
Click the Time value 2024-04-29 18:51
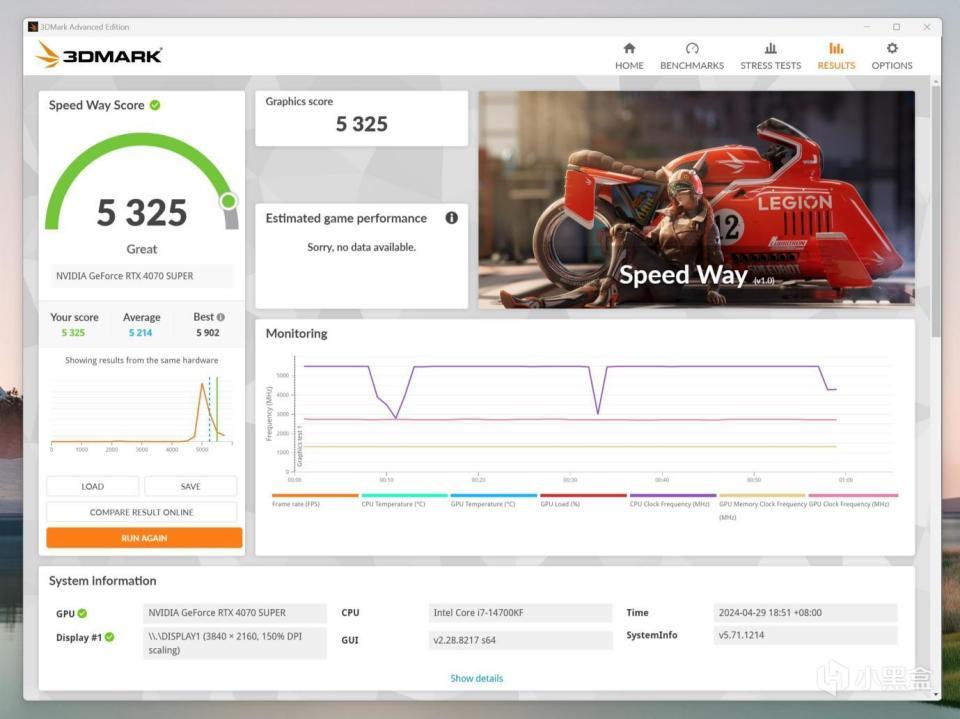click(805, 612)
